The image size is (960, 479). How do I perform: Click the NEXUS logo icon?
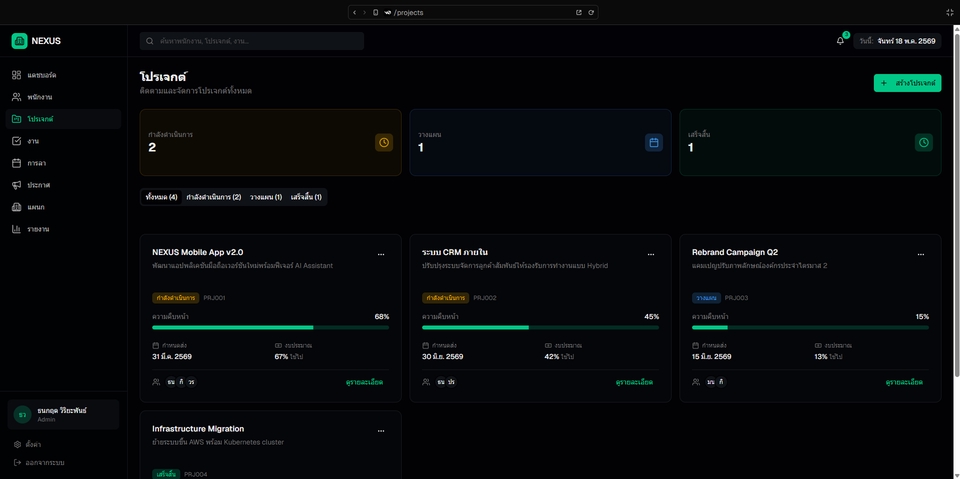coord(20,41)
